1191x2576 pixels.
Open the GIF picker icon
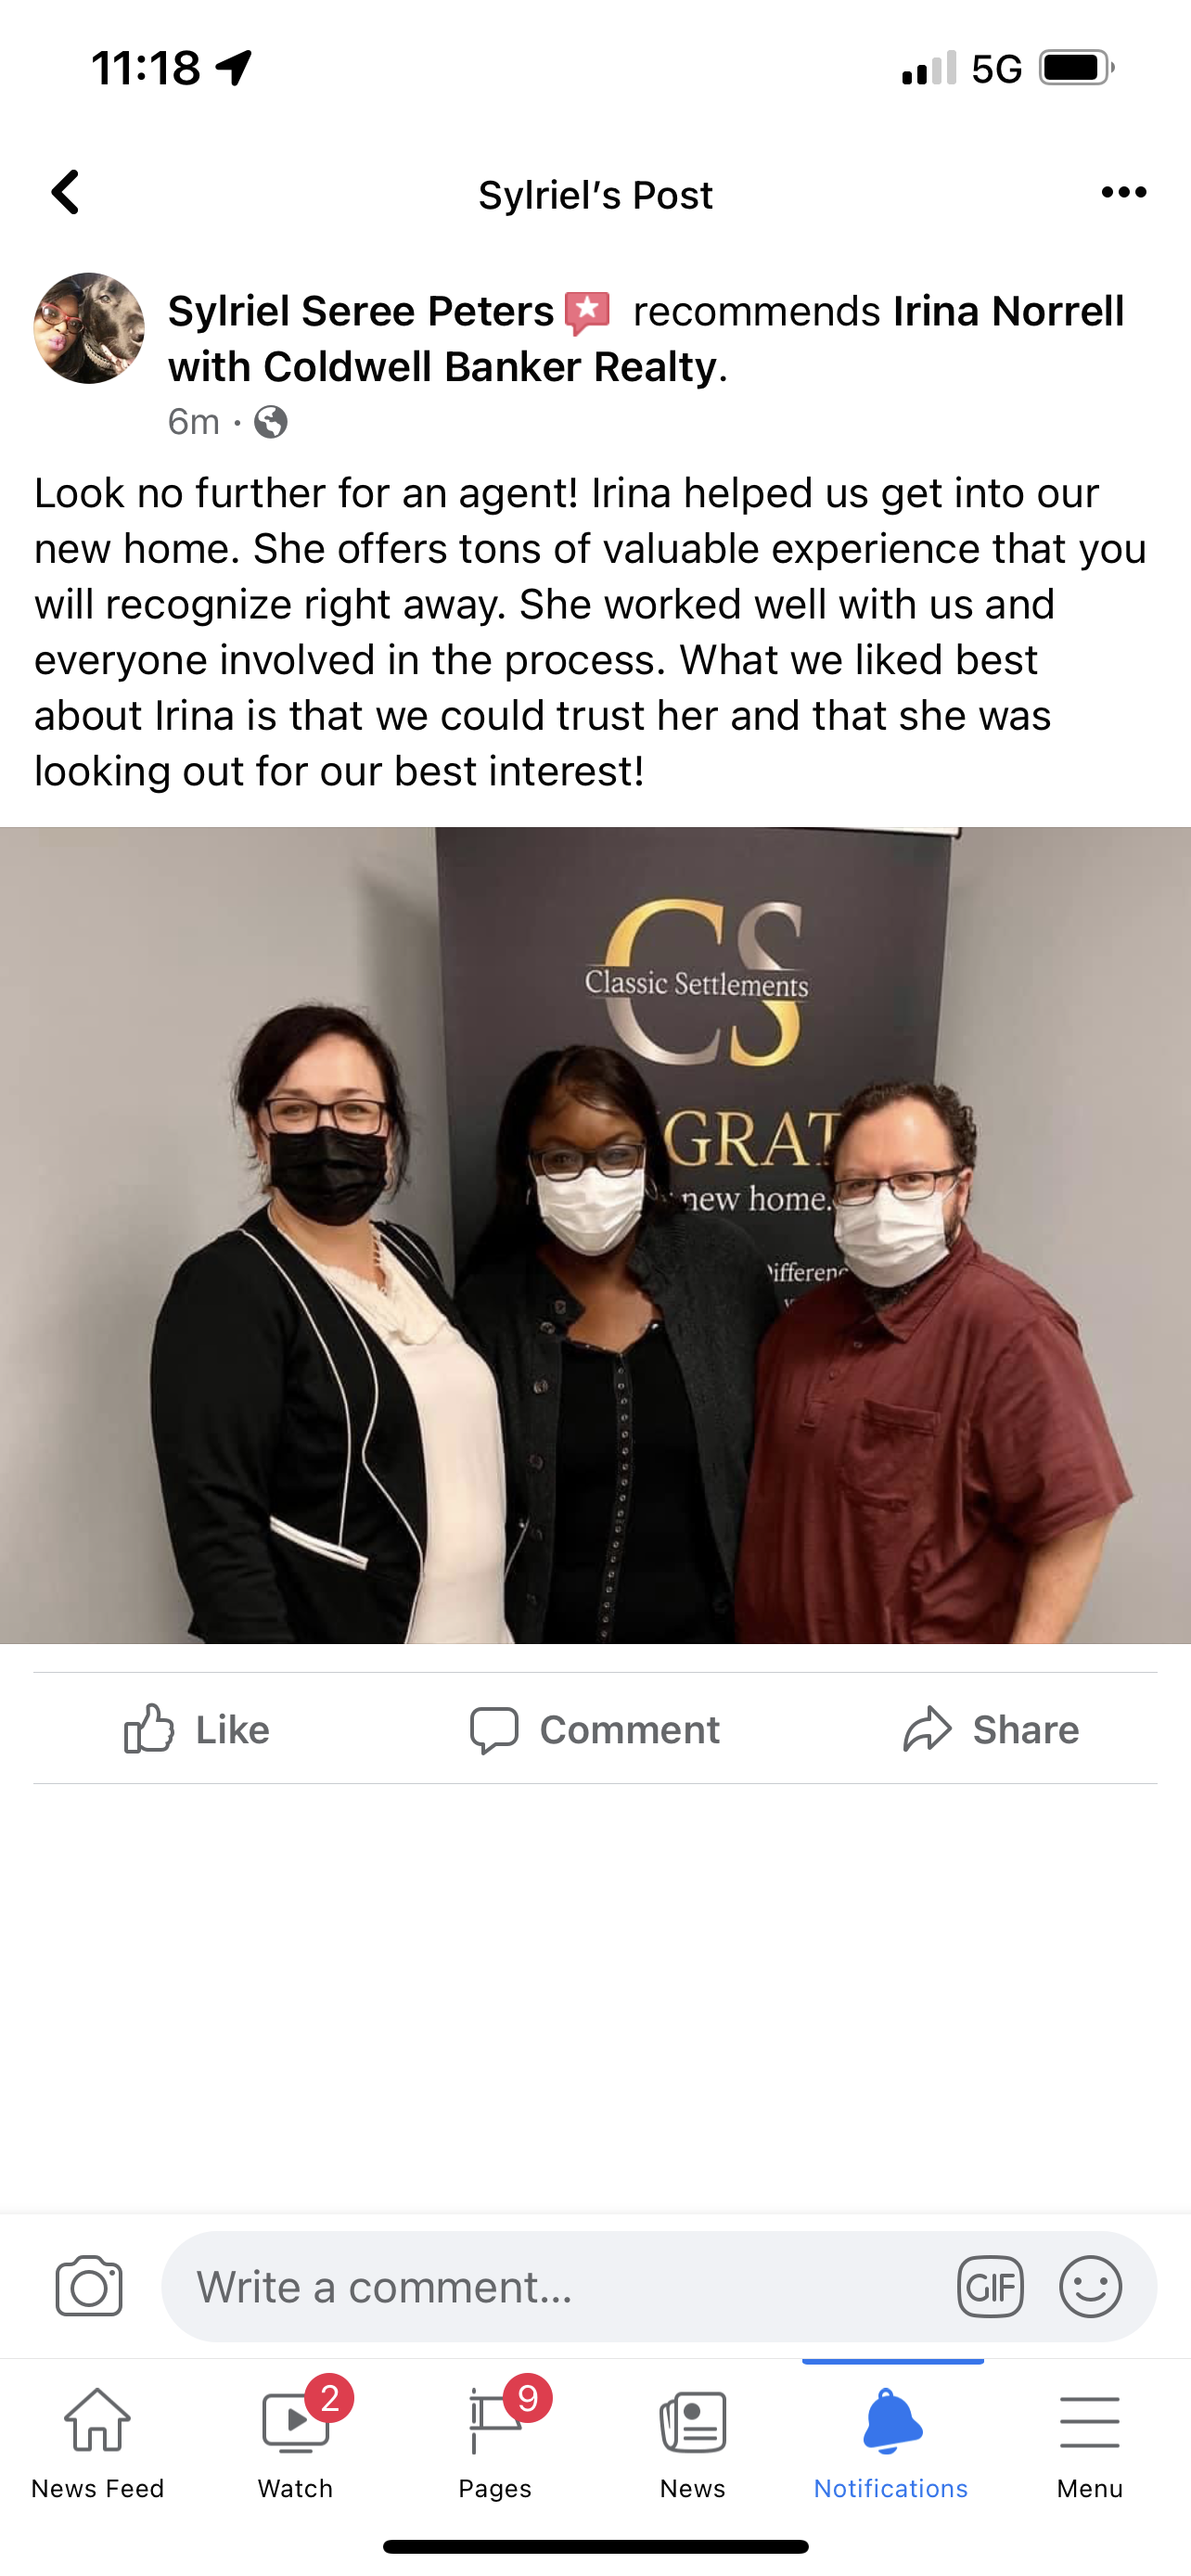coord(990,2286)
